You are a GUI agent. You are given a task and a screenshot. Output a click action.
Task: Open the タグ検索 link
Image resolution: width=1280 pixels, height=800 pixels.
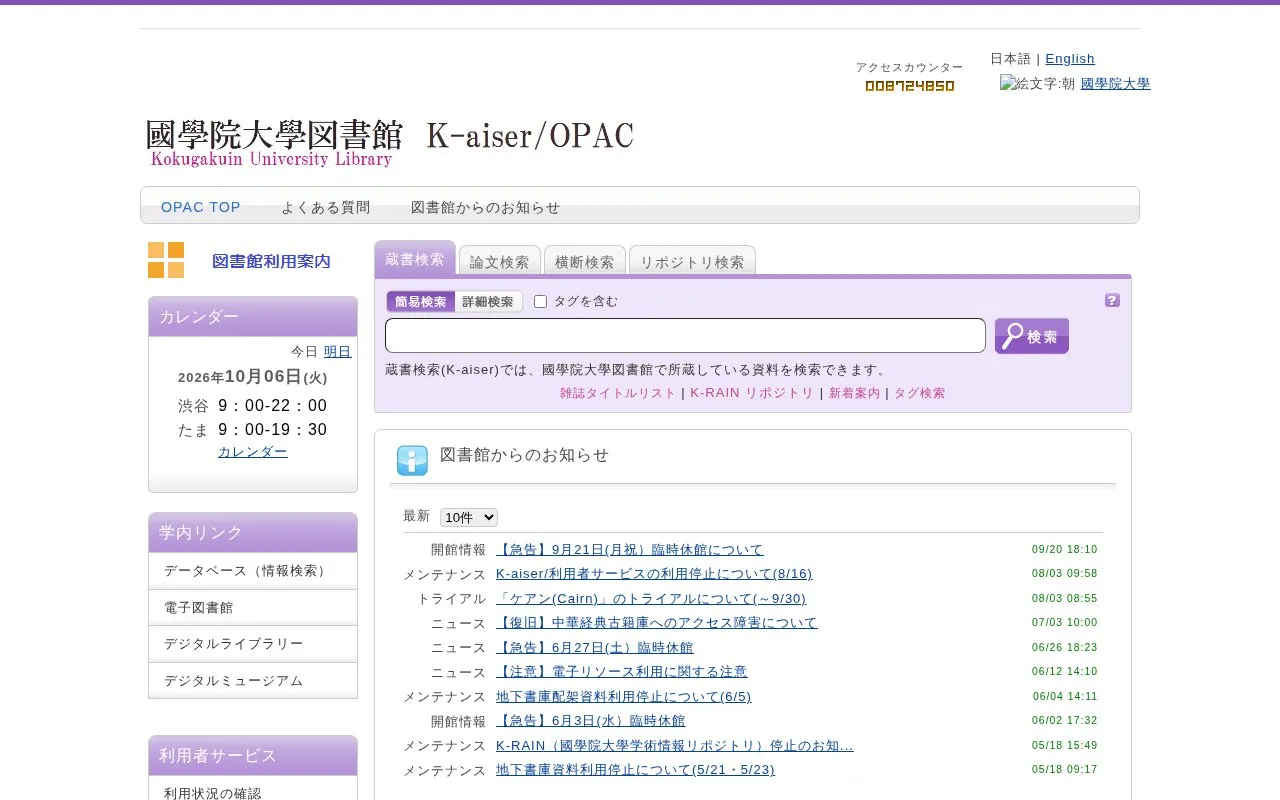[919, 393]
